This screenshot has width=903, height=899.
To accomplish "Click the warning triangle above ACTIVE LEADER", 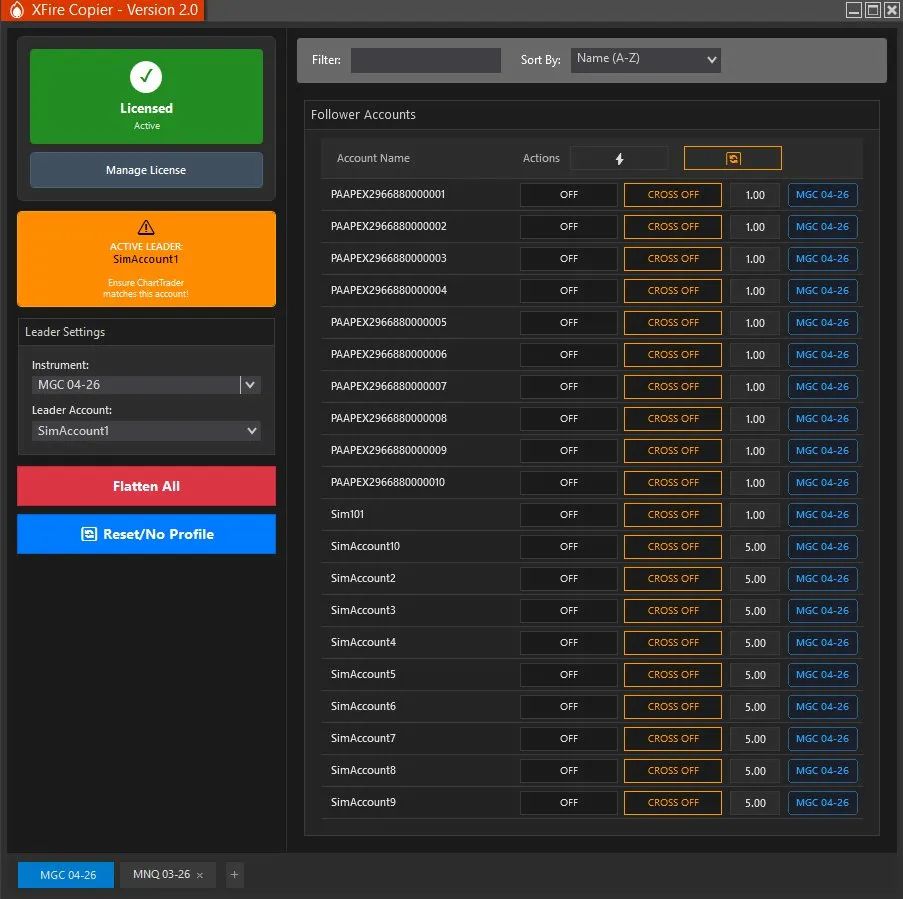I will click(x=146, y=230).
